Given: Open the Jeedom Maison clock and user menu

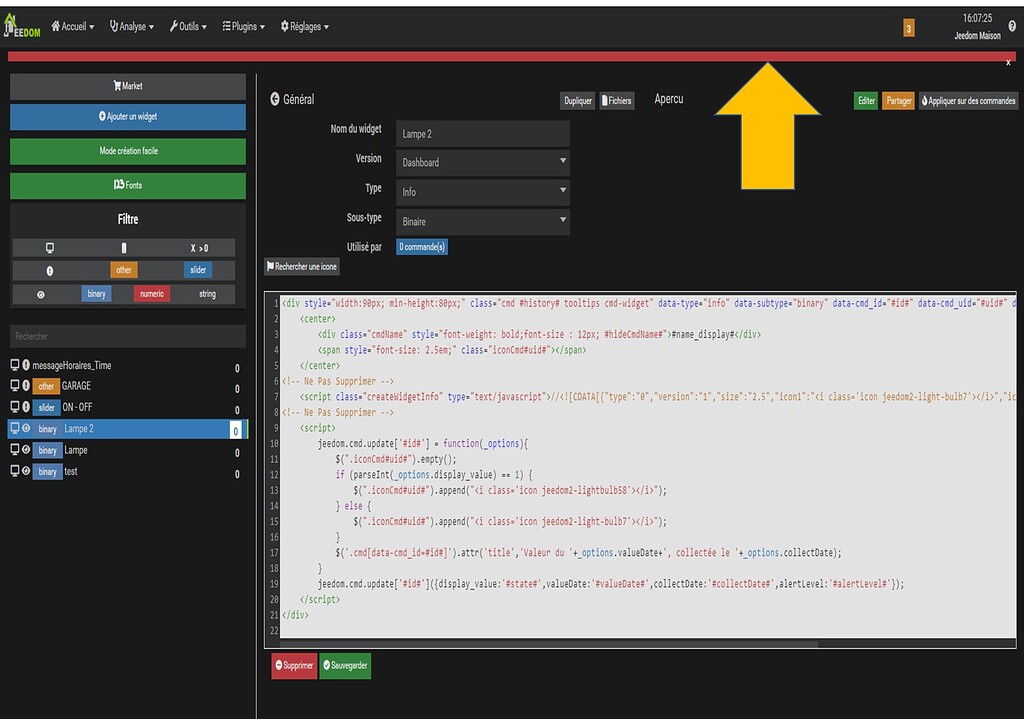Looking at the screenshot, I should pyautogui.click(x=977, y=27).
